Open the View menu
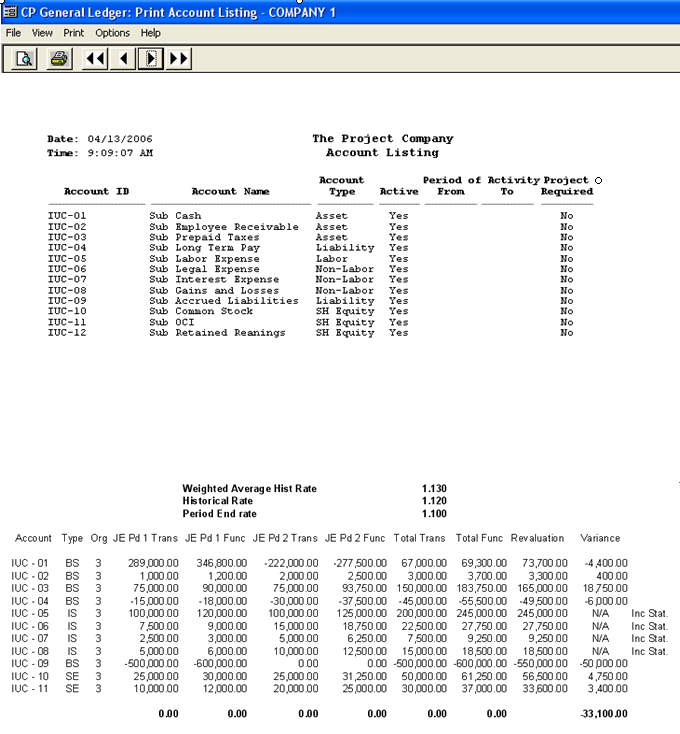 [x=42, y=33]
